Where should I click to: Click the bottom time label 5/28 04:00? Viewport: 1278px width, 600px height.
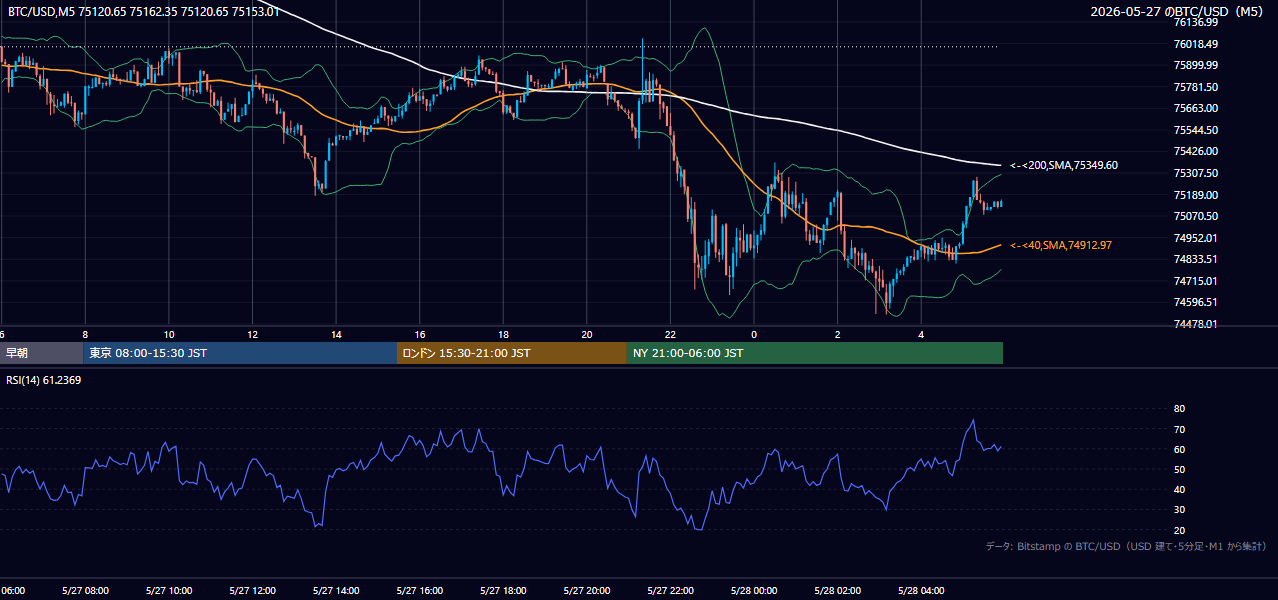click(x=920, y=590)
